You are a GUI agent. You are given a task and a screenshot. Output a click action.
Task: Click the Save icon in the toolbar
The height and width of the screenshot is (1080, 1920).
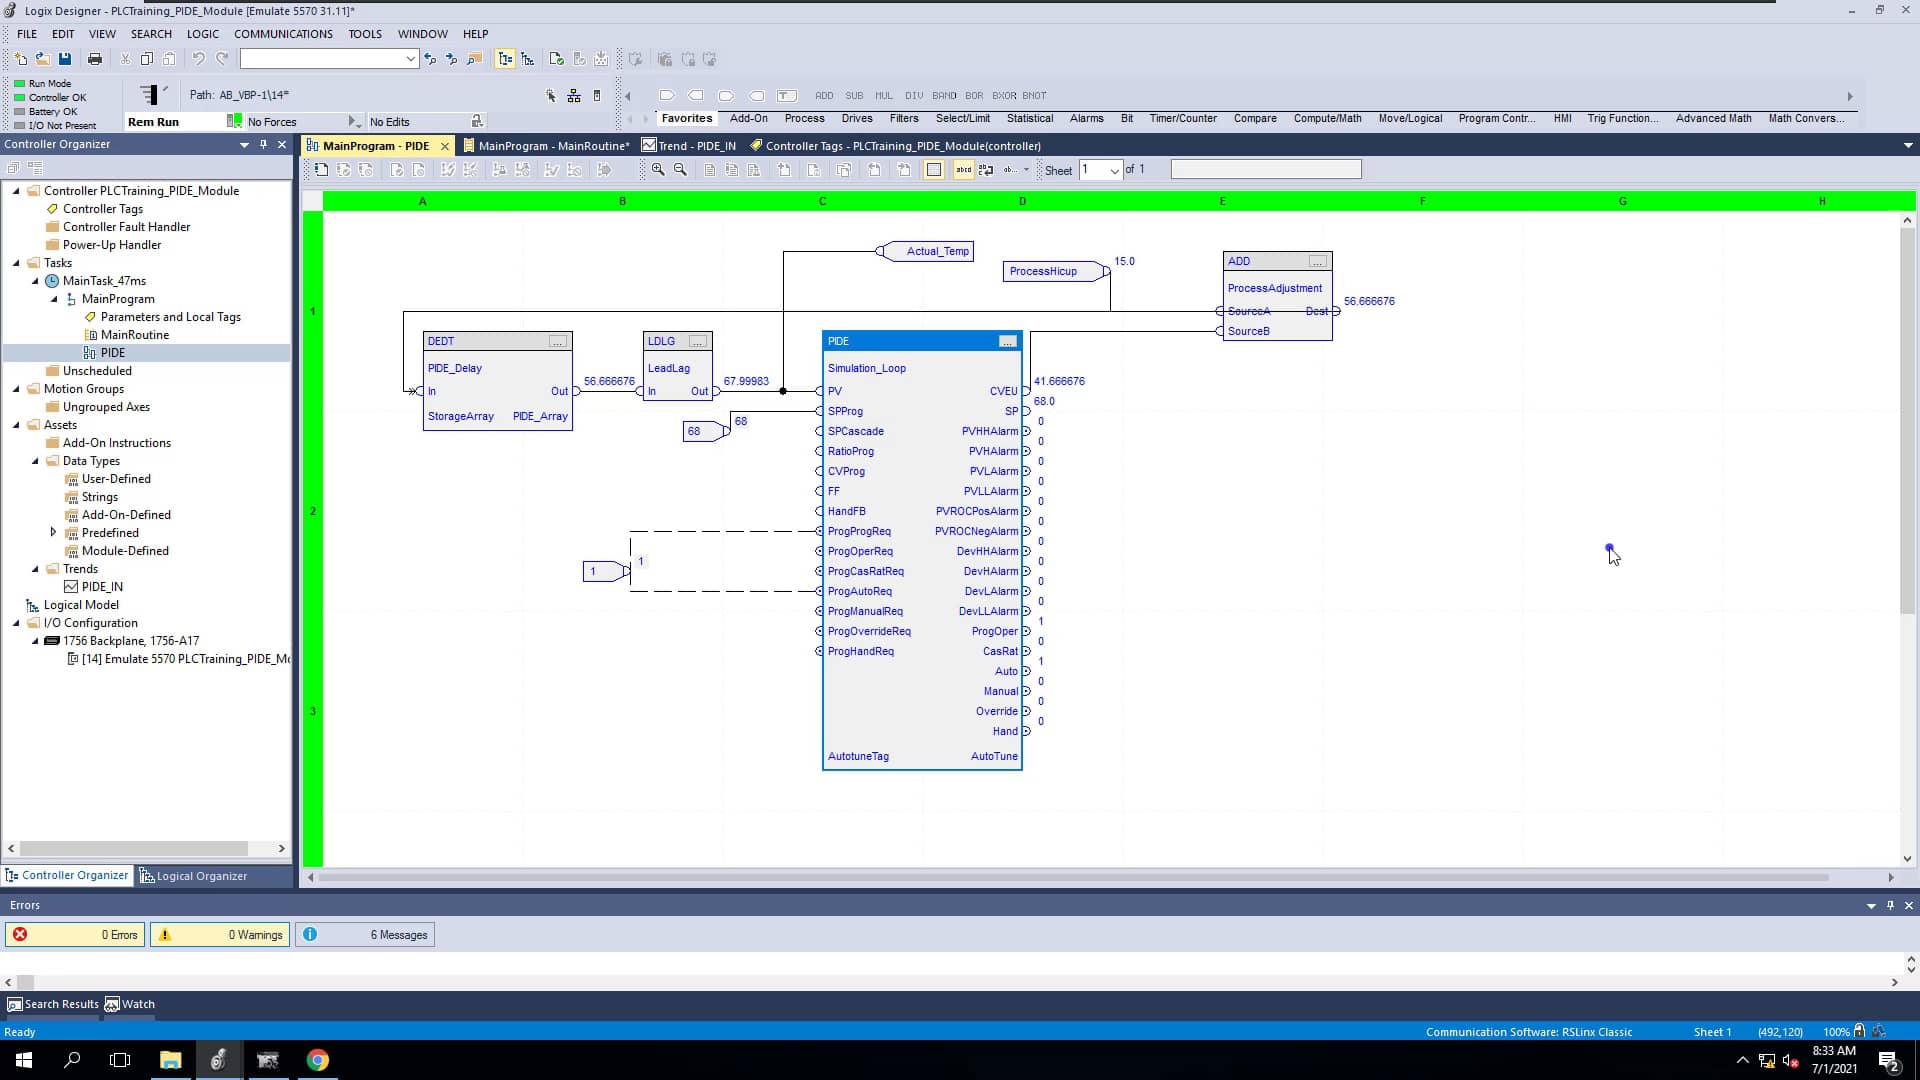[x=65, y=58]
